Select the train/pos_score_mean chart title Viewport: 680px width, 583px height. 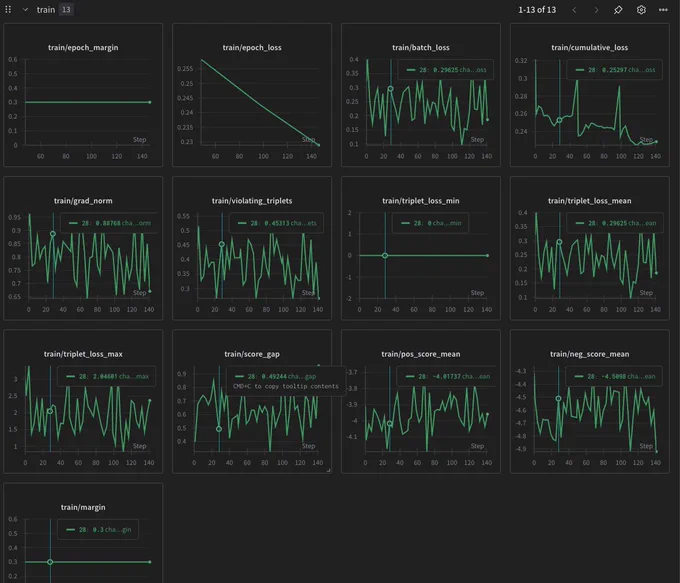421,354
